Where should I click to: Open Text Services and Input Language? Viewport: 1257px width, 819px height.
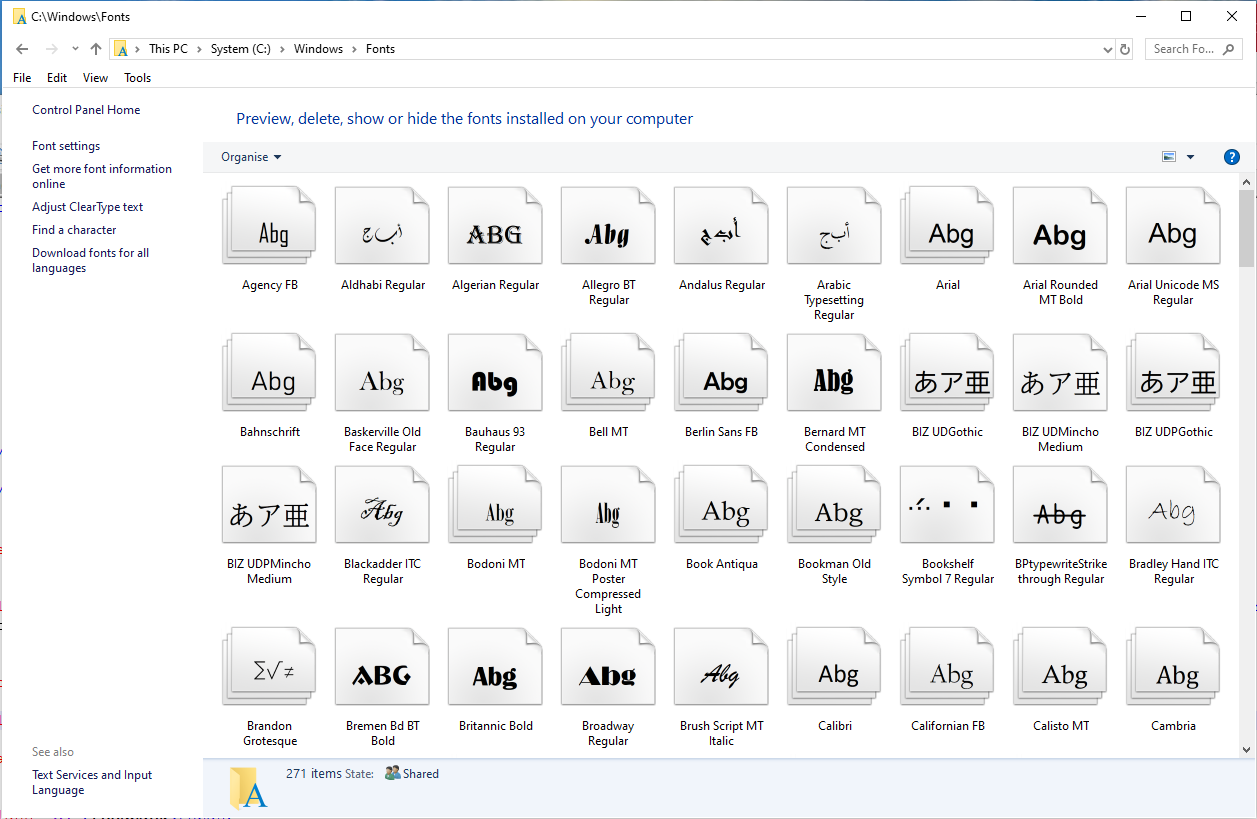coord(92,782)
